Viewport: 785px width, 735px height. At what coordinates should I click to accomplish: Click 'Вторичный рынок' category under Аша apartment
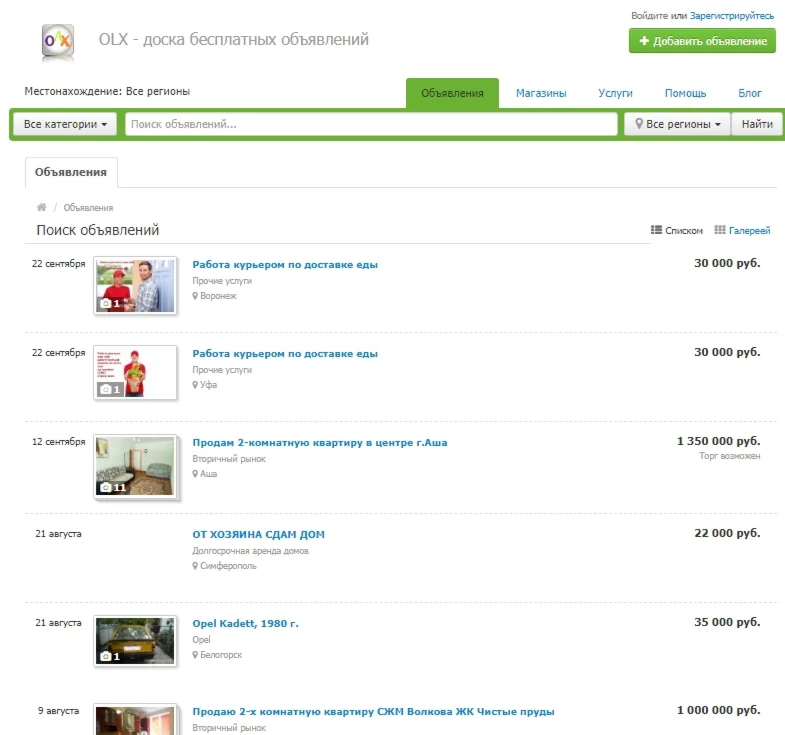tap(229, 459)
